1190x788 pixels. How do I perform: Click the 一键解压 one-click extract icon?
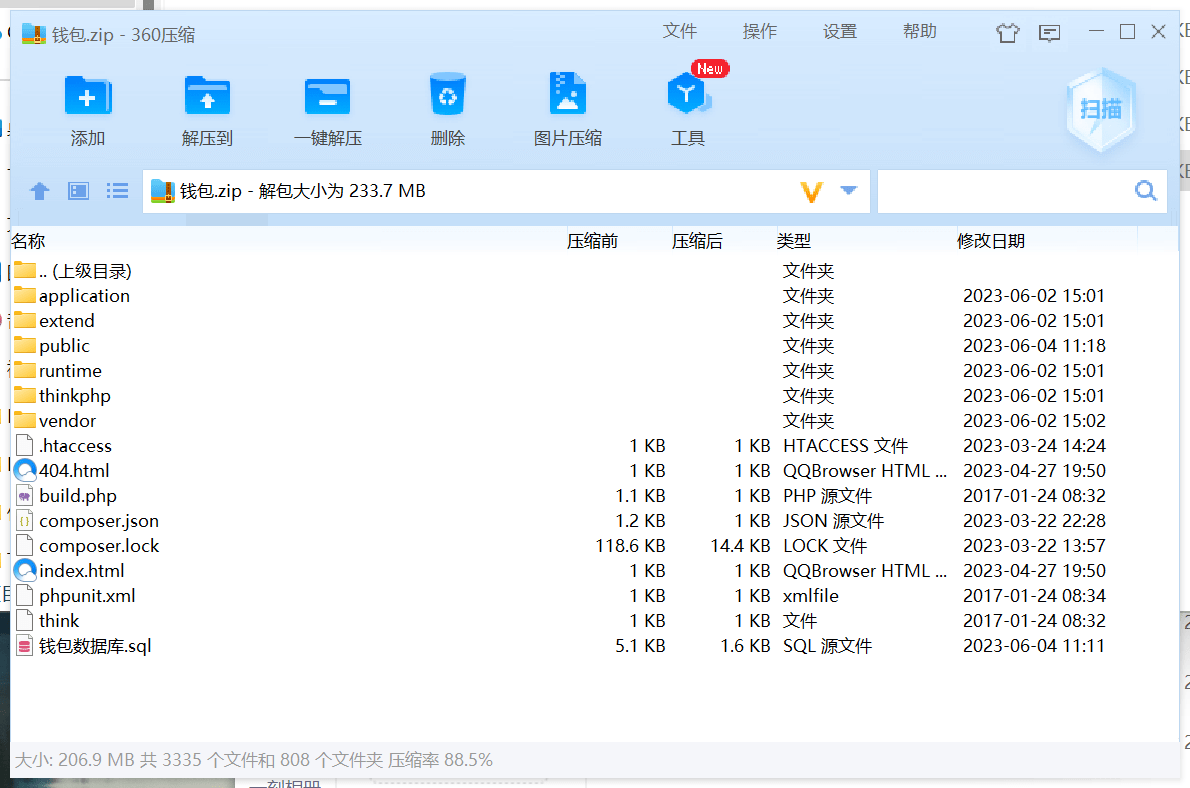coord(327,98)
